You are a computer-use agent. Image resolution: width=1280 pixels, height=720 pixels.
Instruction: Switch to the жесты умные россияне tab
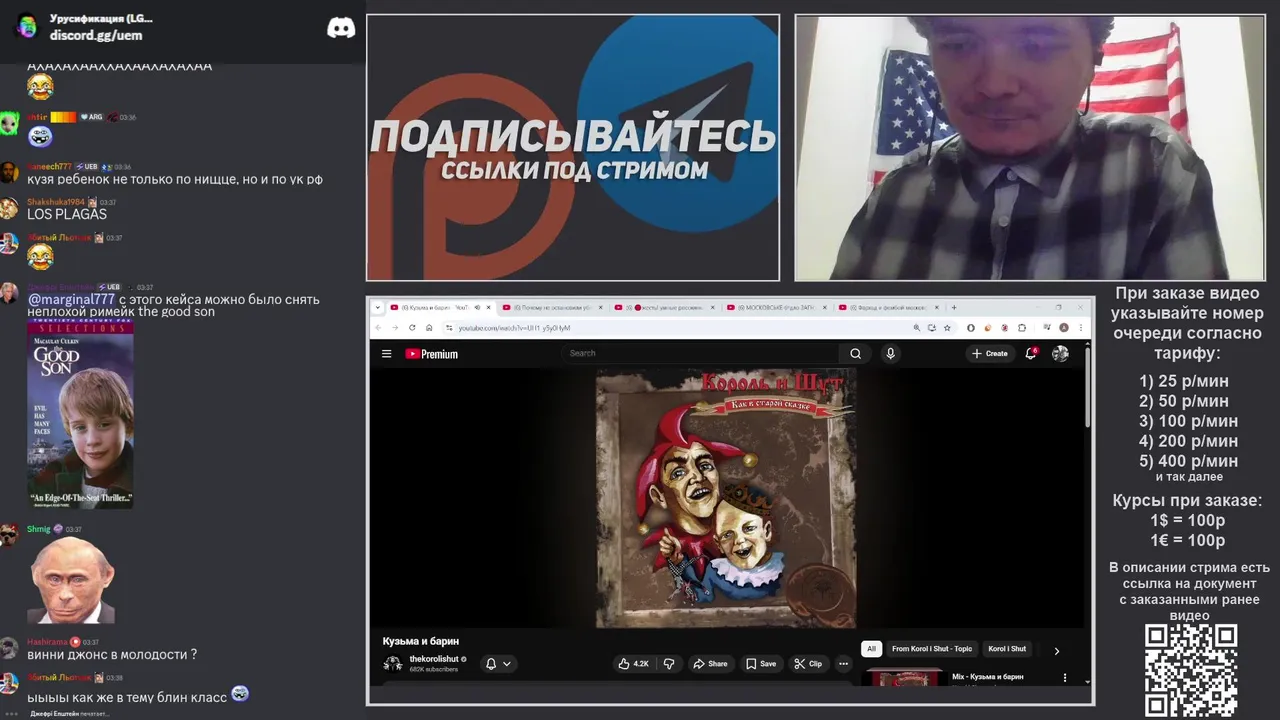[666, 308]
